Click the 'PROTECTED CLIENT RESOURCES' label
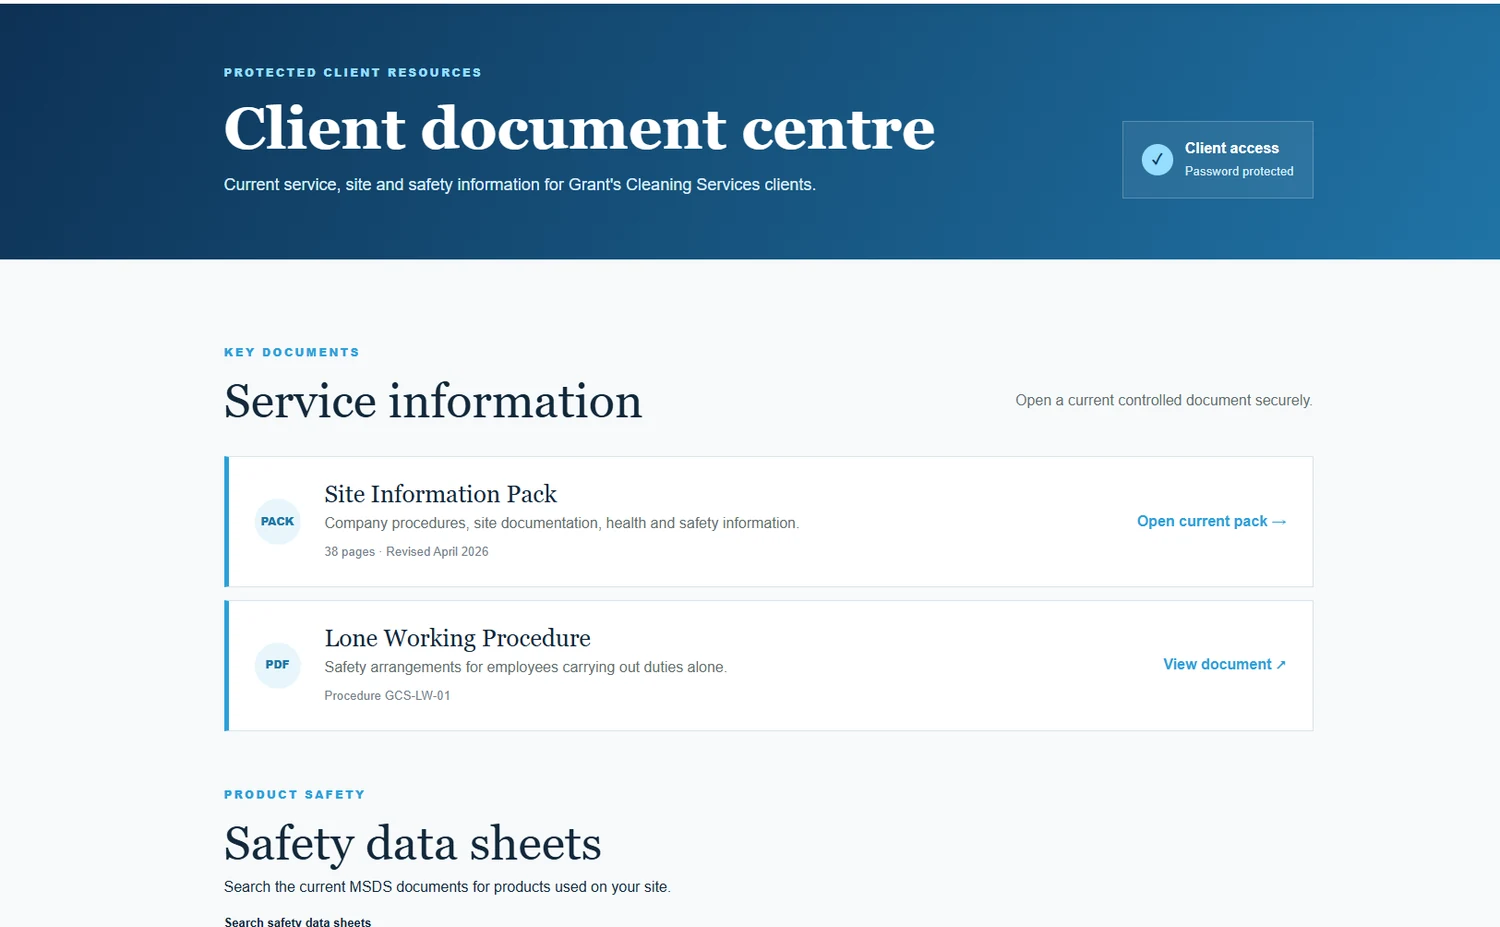This screenshot has height=927, width=1500. [353, 73]
